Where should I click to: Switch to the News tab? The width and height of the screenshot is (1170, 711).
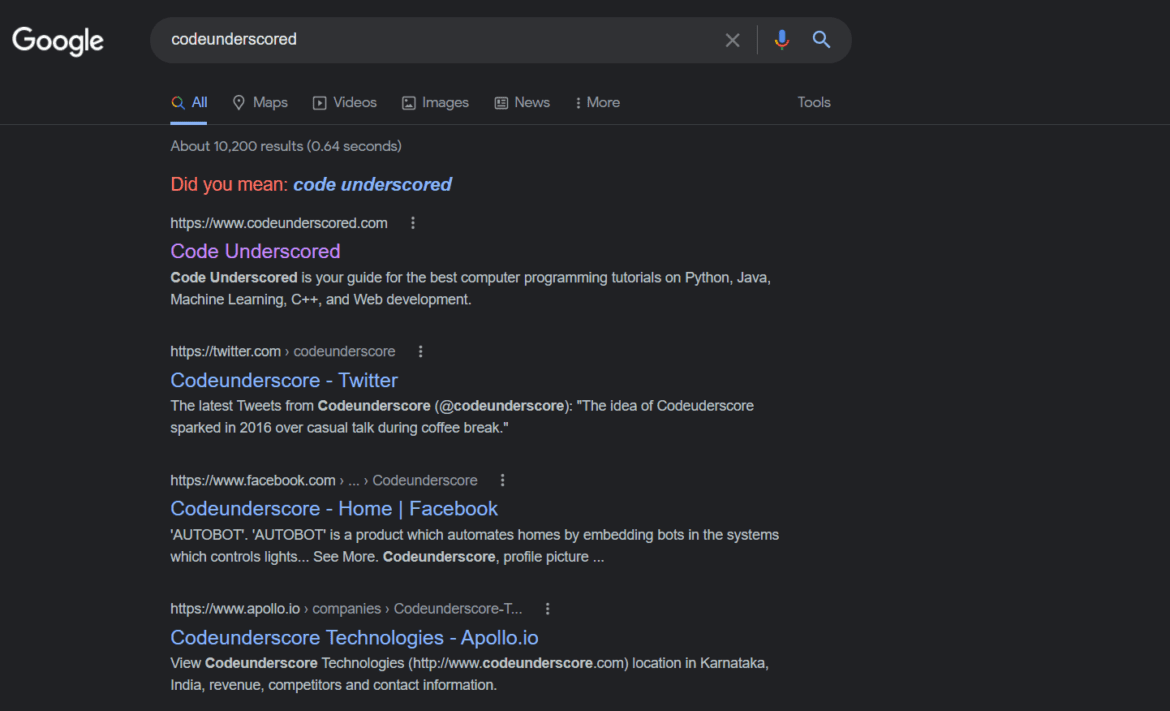522,103
